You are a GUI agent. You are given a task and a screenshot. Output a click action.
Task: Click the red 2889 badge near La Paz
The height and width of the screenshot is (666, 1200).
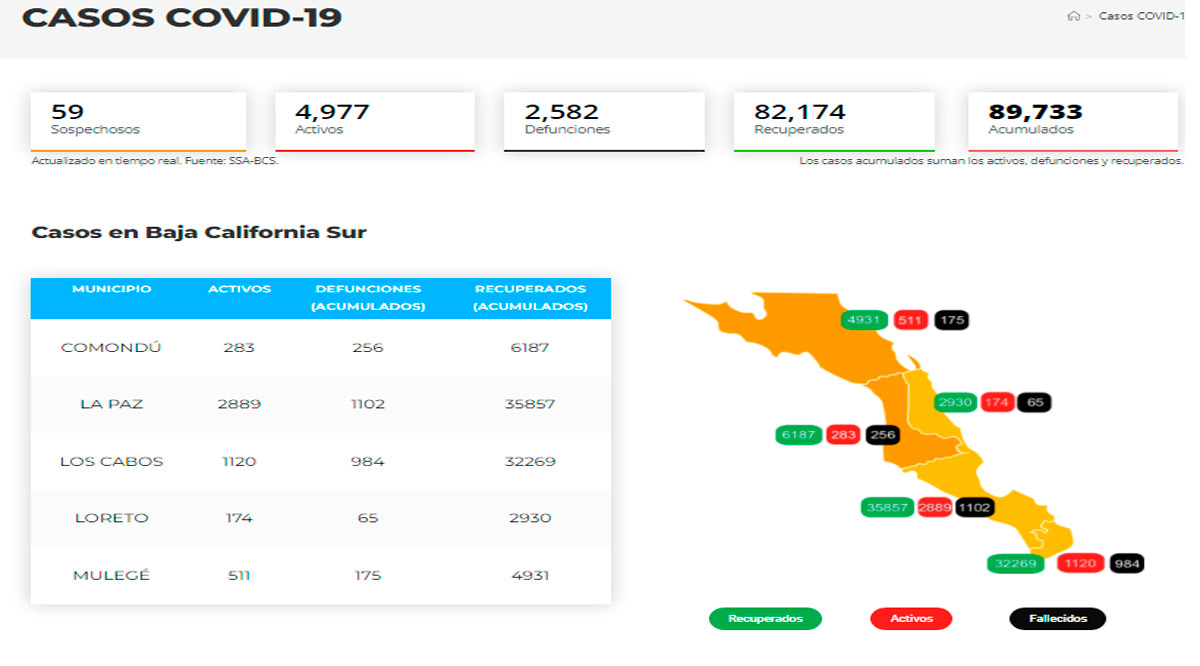tap(934, 508)
